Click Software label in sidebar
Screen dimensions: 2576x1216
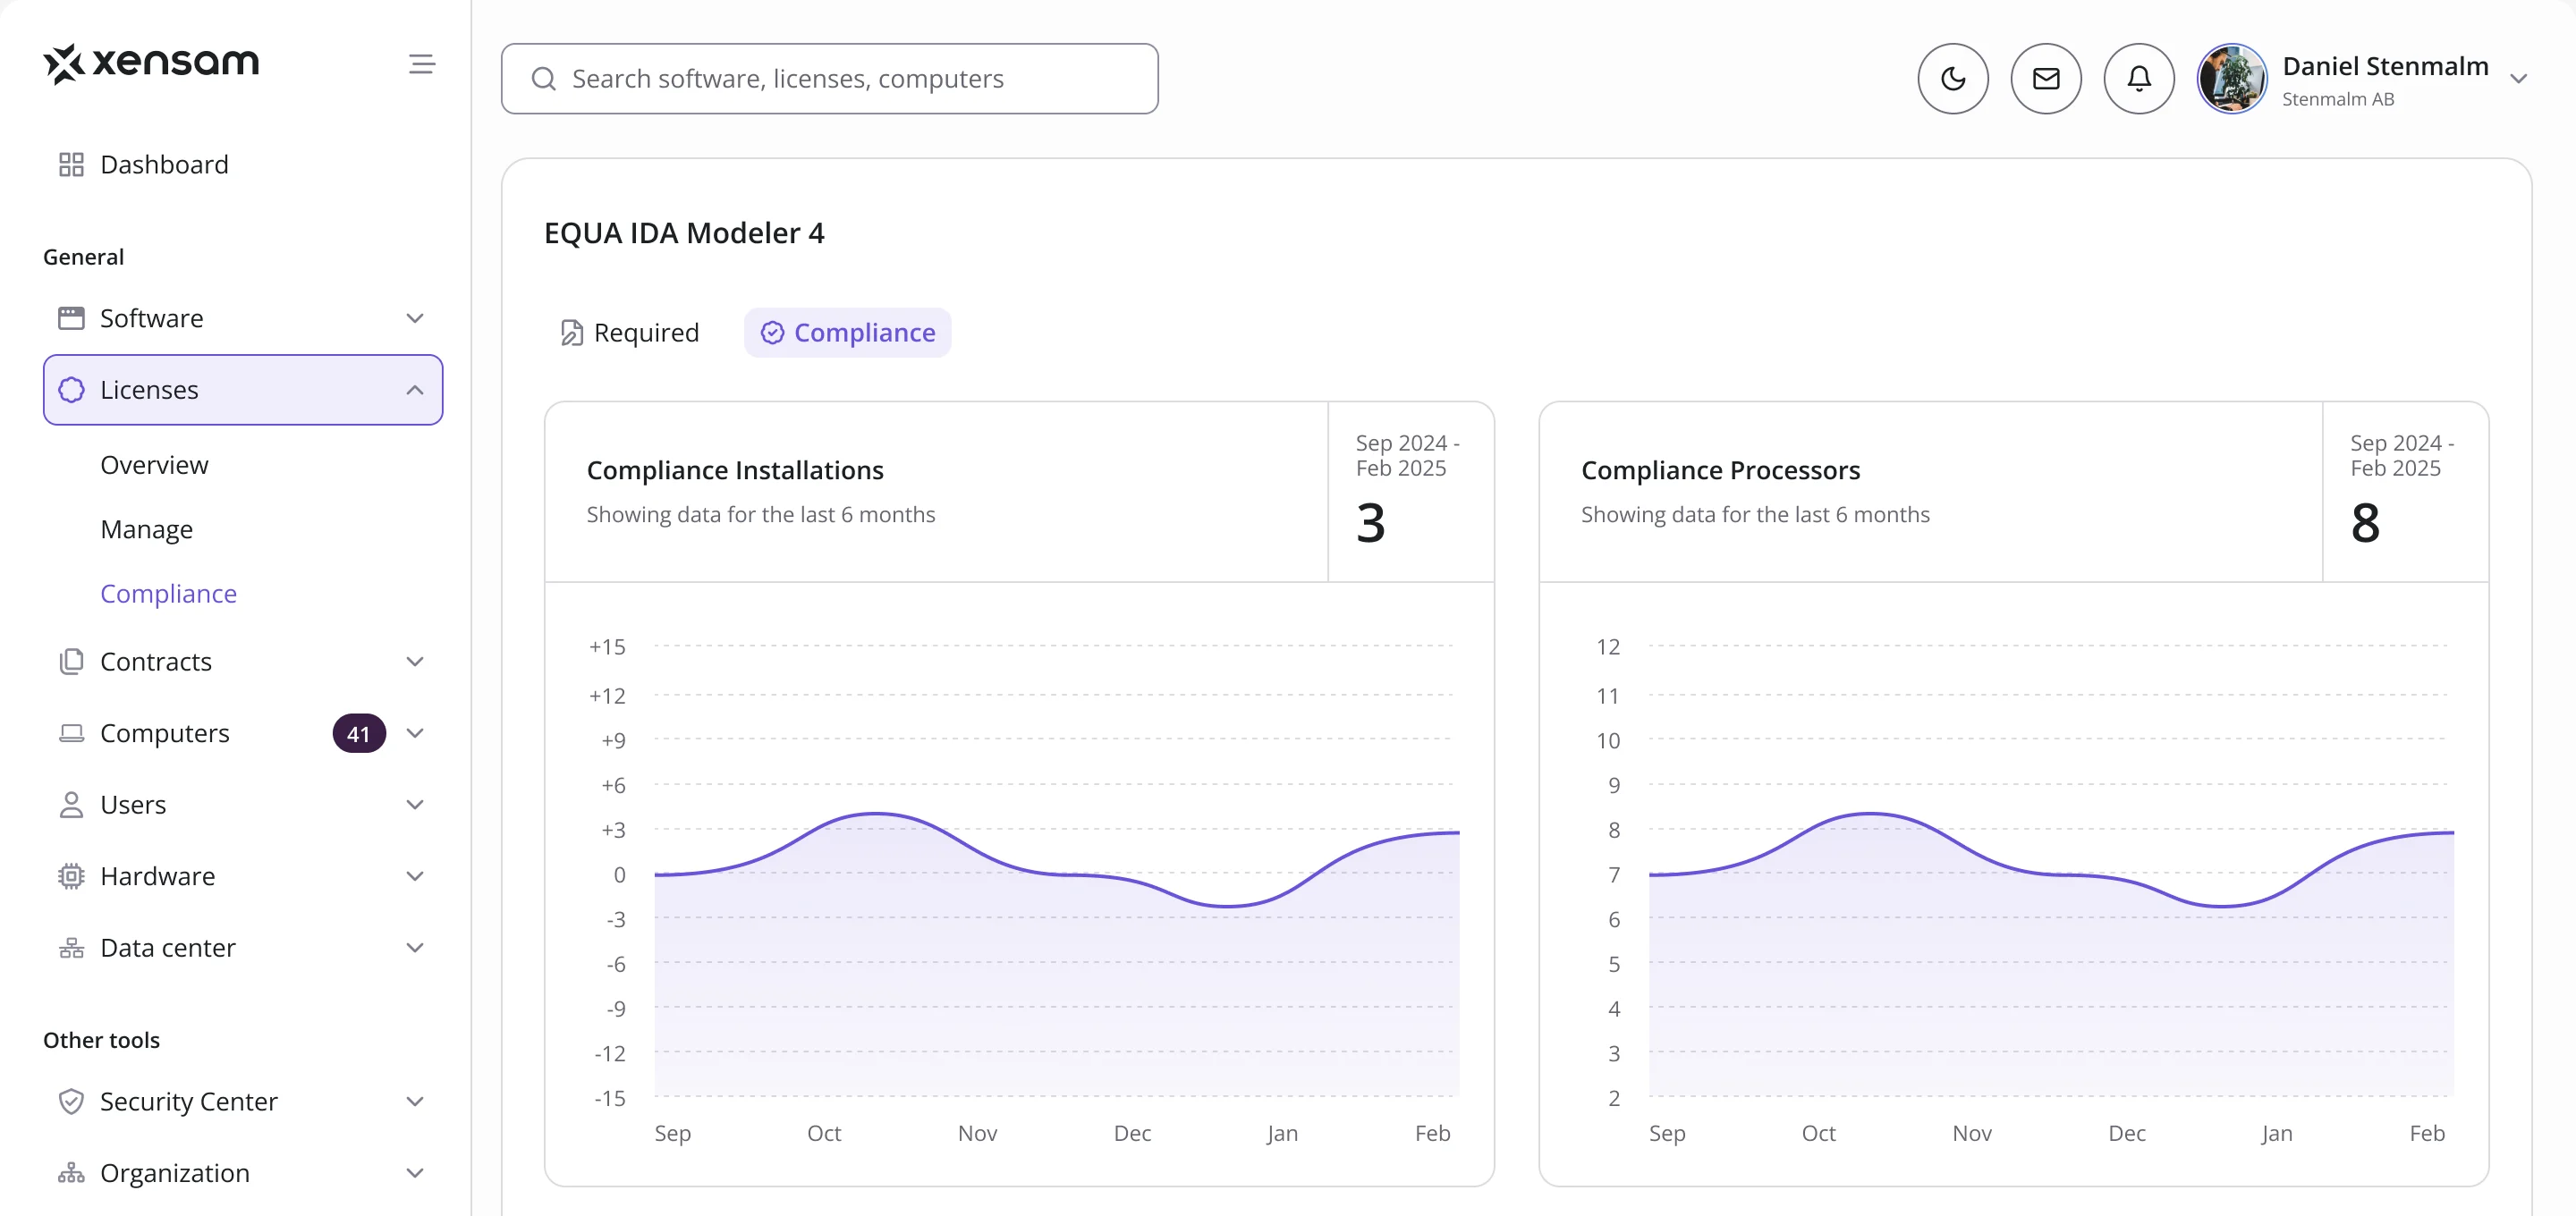[152, 318]
